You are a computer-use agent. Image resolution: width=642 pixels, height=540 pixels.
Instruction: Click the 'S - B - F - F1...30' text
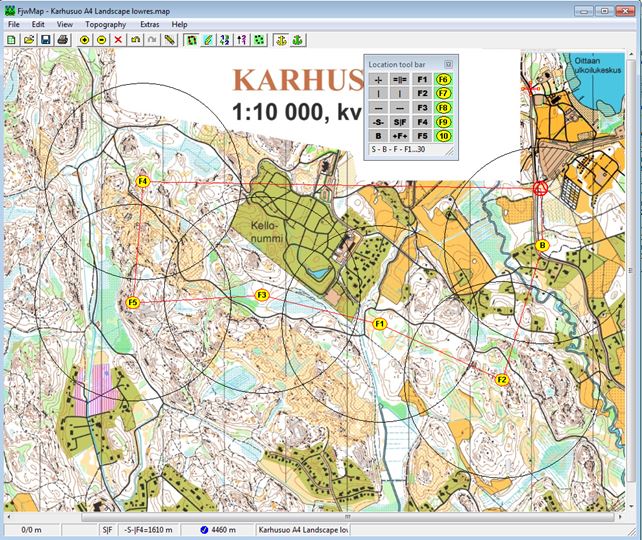tap(398, 149)
